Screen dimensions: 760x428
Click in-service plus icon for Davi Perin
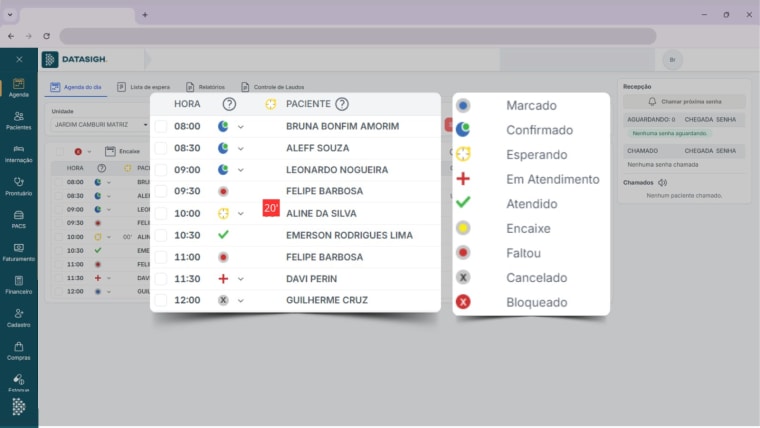(x=223, y=279)
